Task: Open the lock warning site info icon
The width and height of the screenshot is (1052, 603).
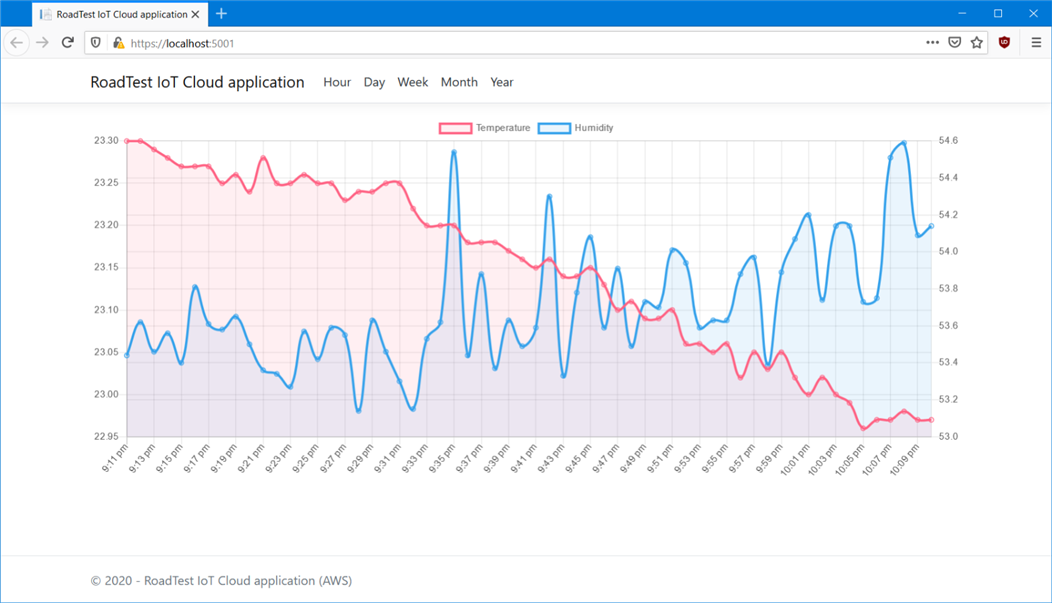Action: click(x=118, y=43)
